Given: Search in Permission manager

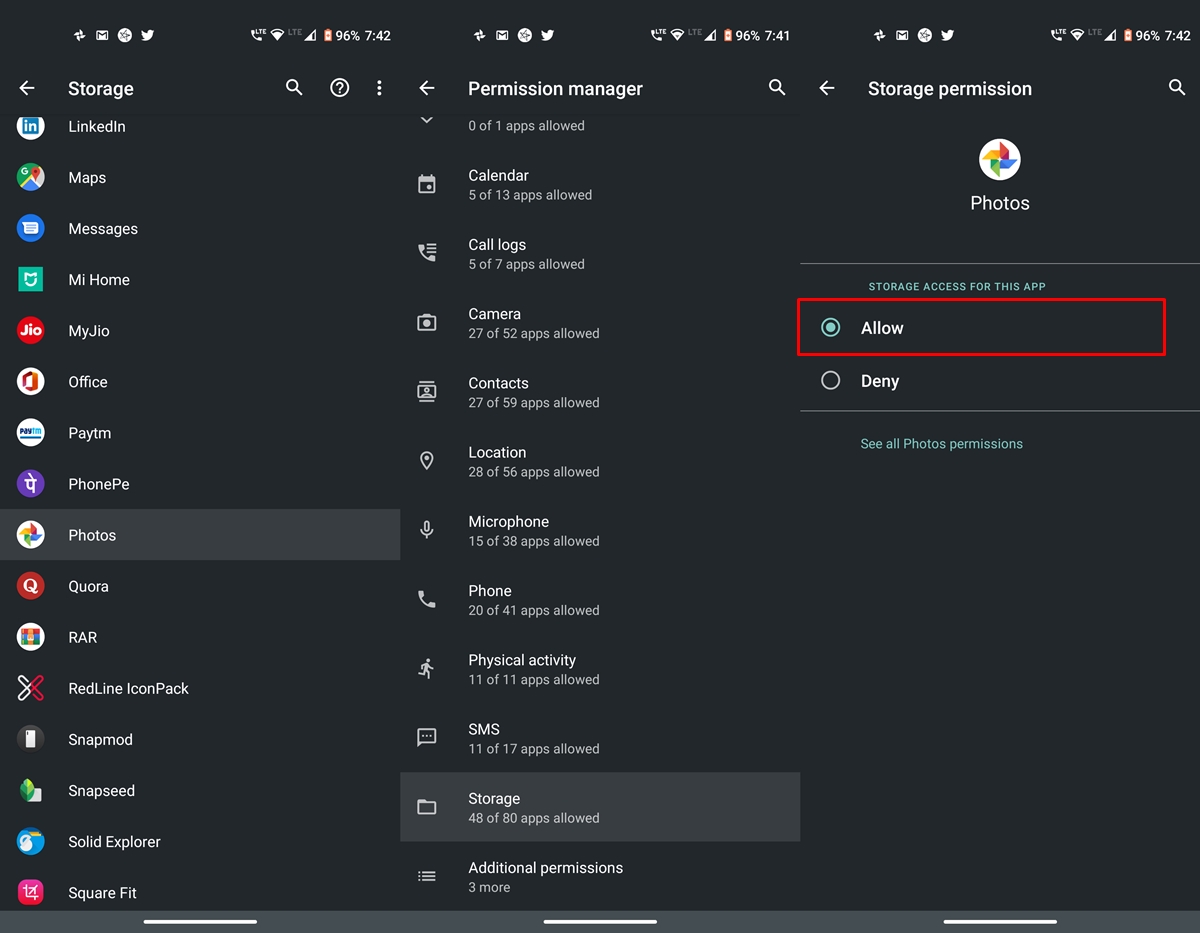Looking at the screenshot, I should pos(777,88).
